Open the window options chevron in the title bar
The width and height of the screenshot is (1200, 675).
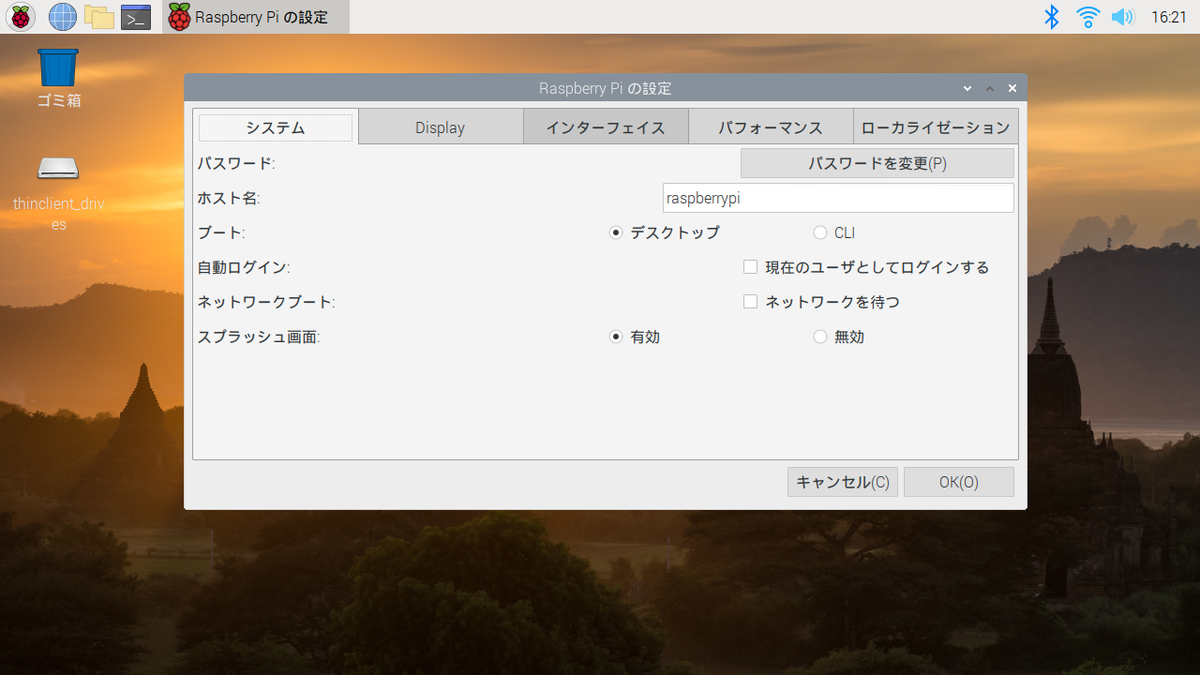point(966,88)
